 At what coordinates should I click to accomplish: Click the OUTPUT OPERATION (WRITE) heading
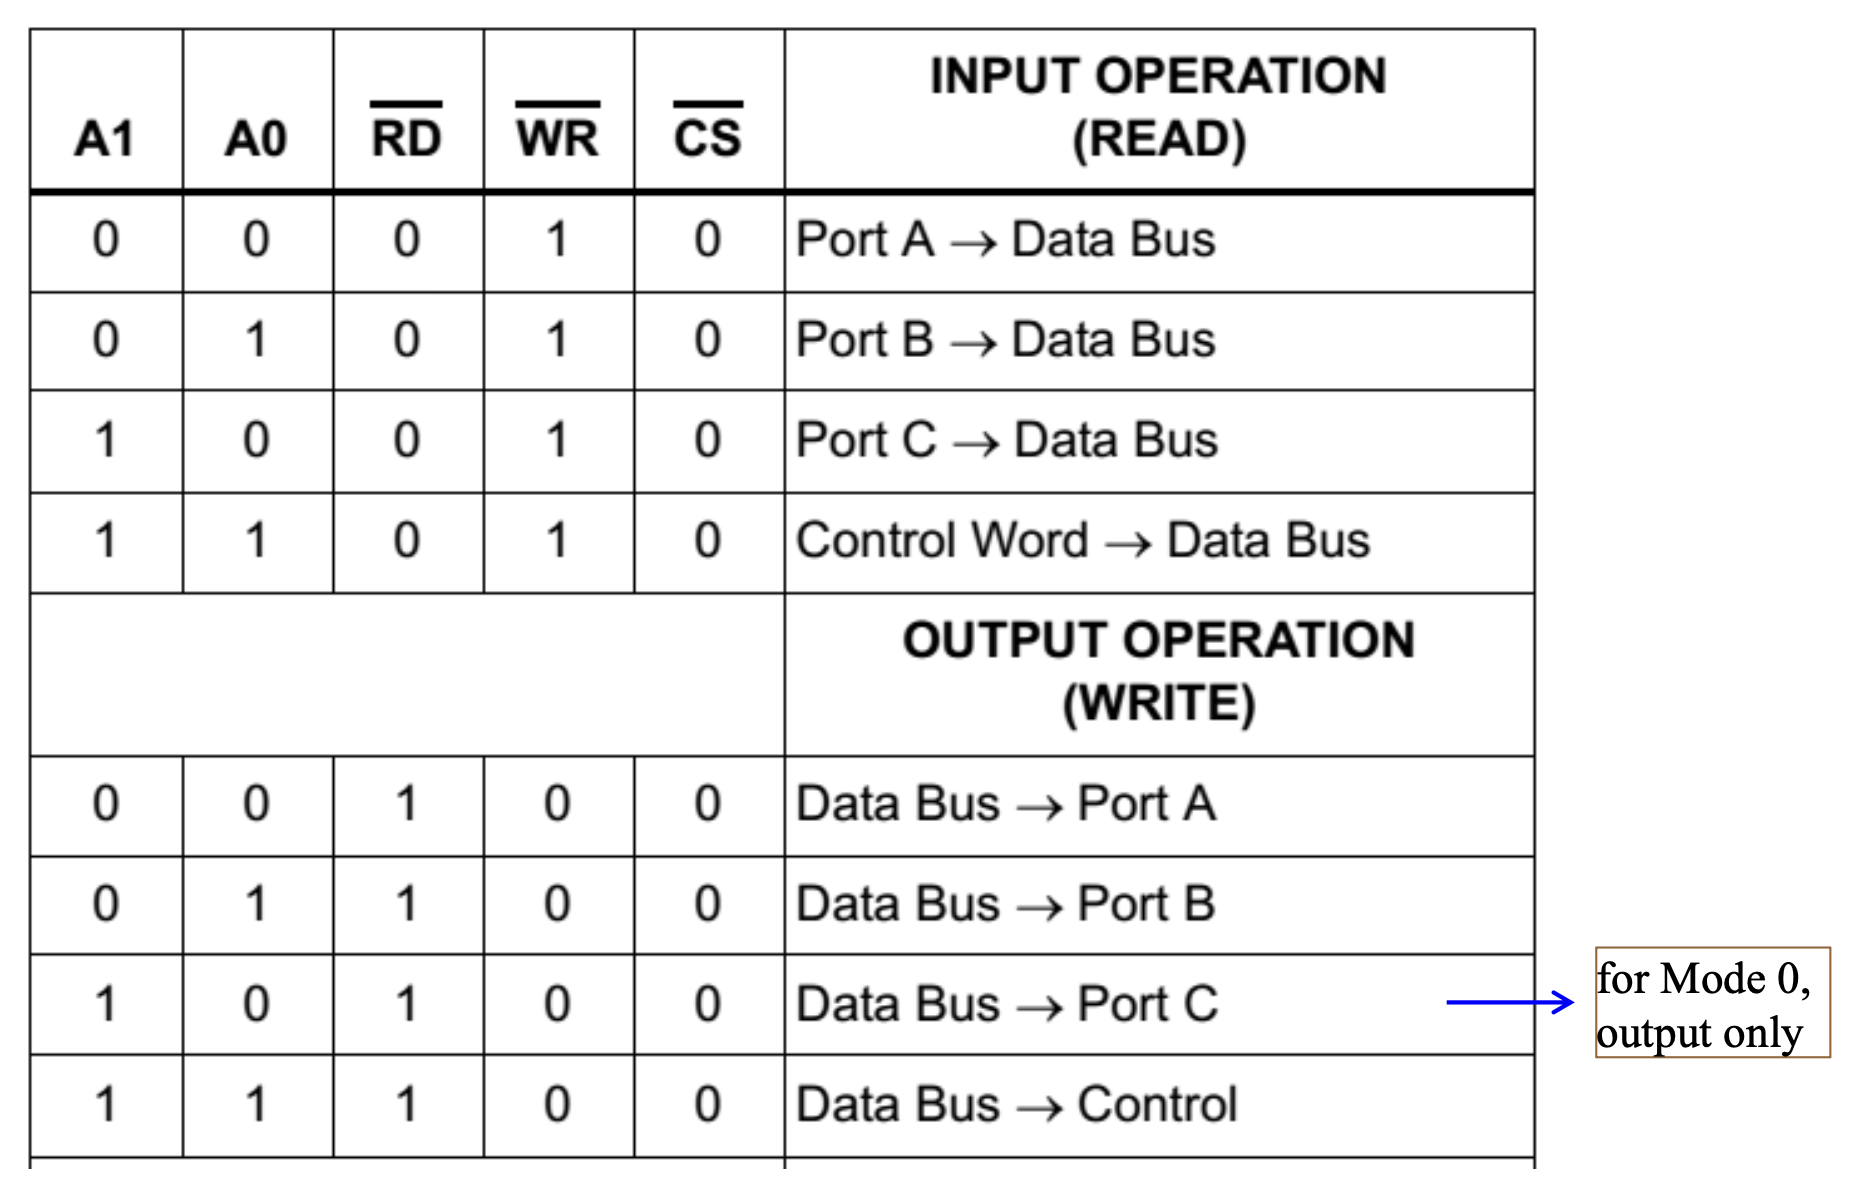tap(1158, 671)
